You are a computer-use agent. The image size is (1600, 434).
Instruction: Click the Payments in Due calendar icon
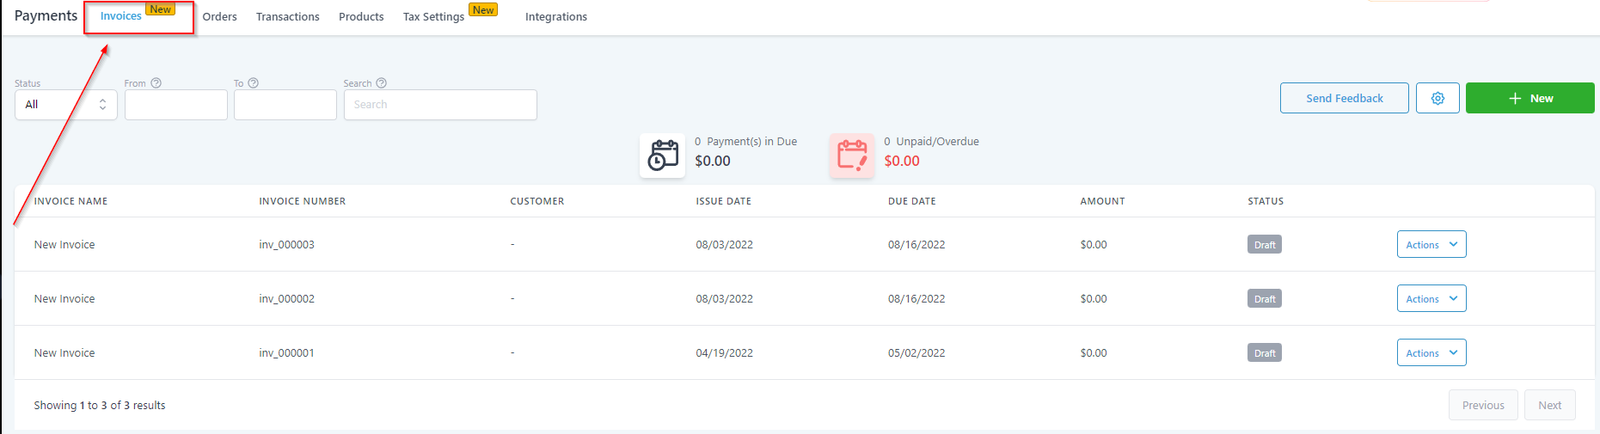pos(662,156)
